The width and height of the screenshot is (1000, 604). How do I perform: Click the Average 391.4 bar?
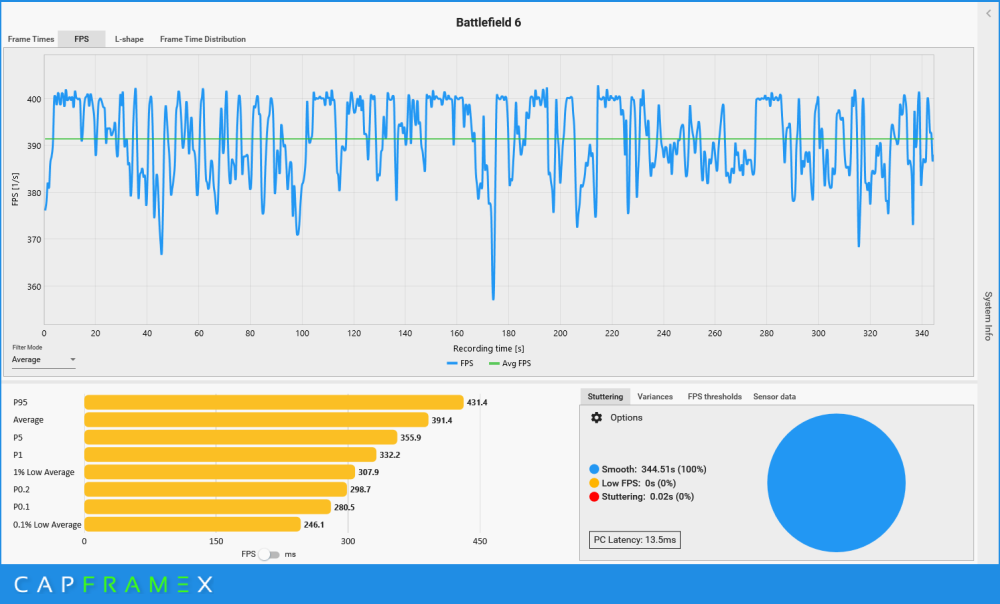pos(256,420)
